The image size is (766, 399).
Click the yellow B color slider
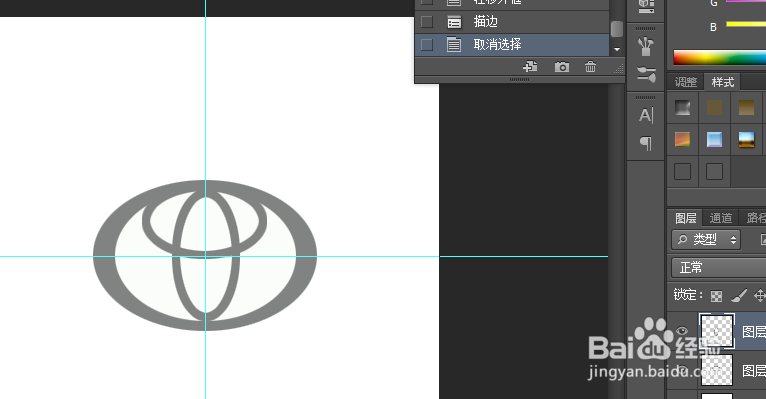[746, 24]
